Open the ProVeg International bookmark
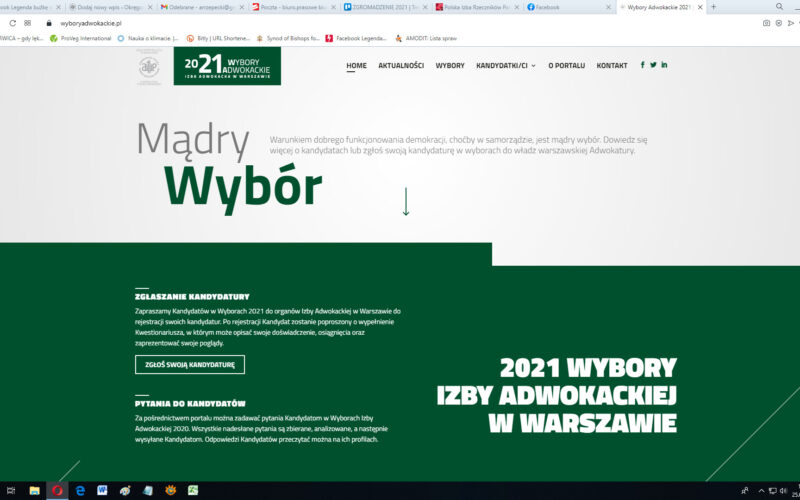 click(81, 38)
